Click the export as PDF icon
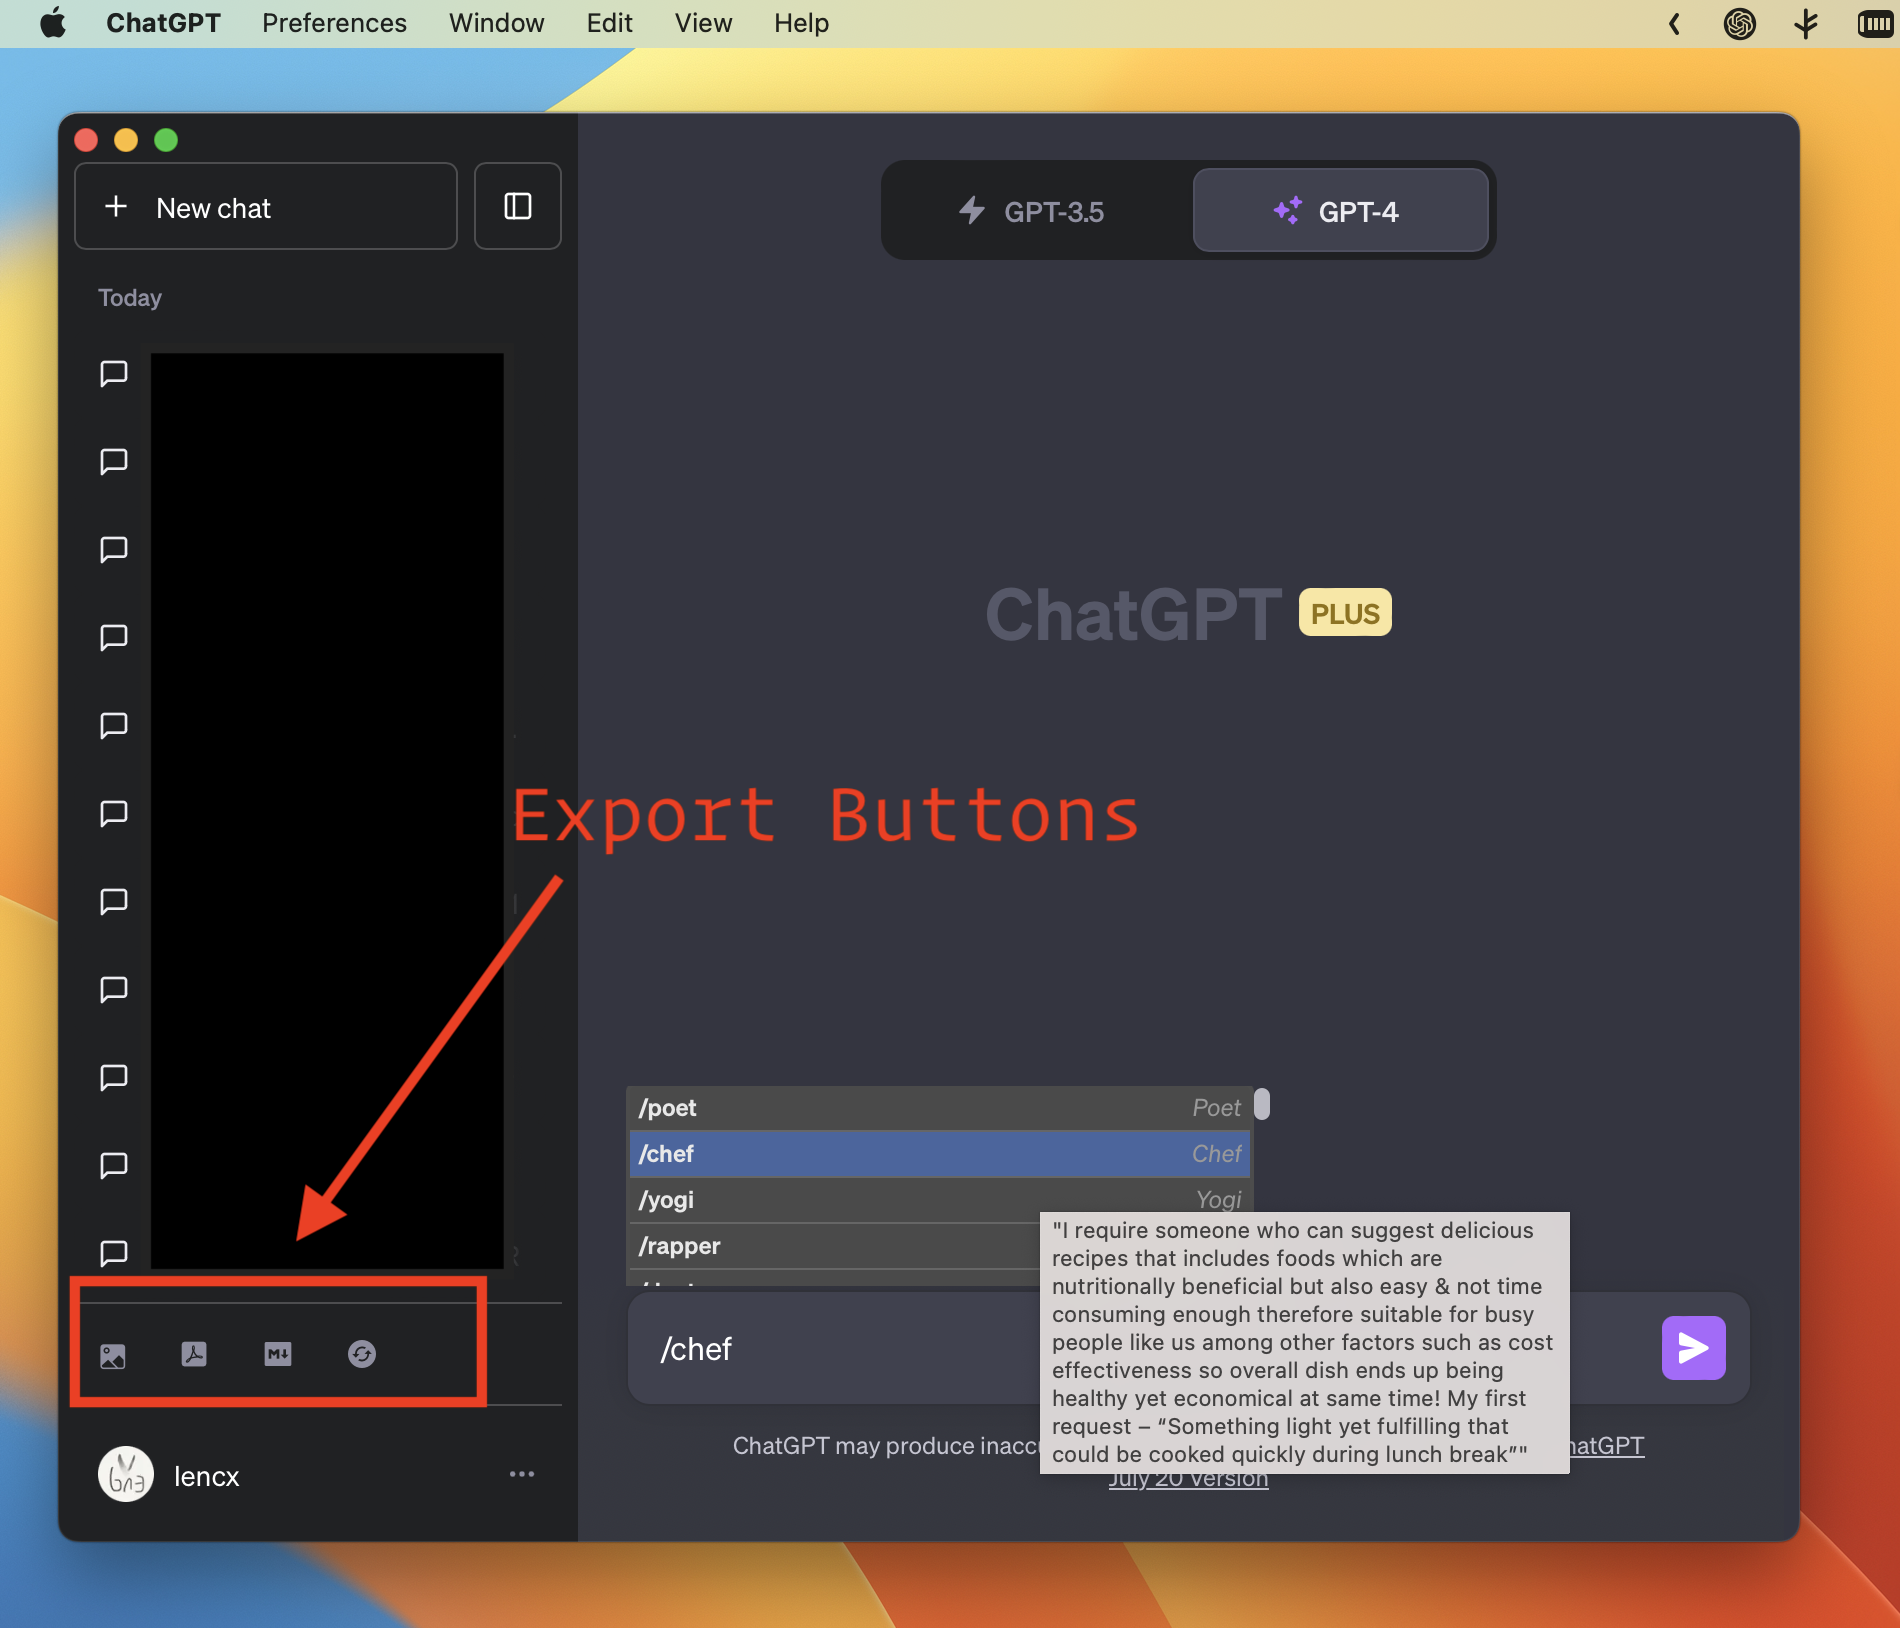The image size is (1900, 1628). tap(194, 1354)
